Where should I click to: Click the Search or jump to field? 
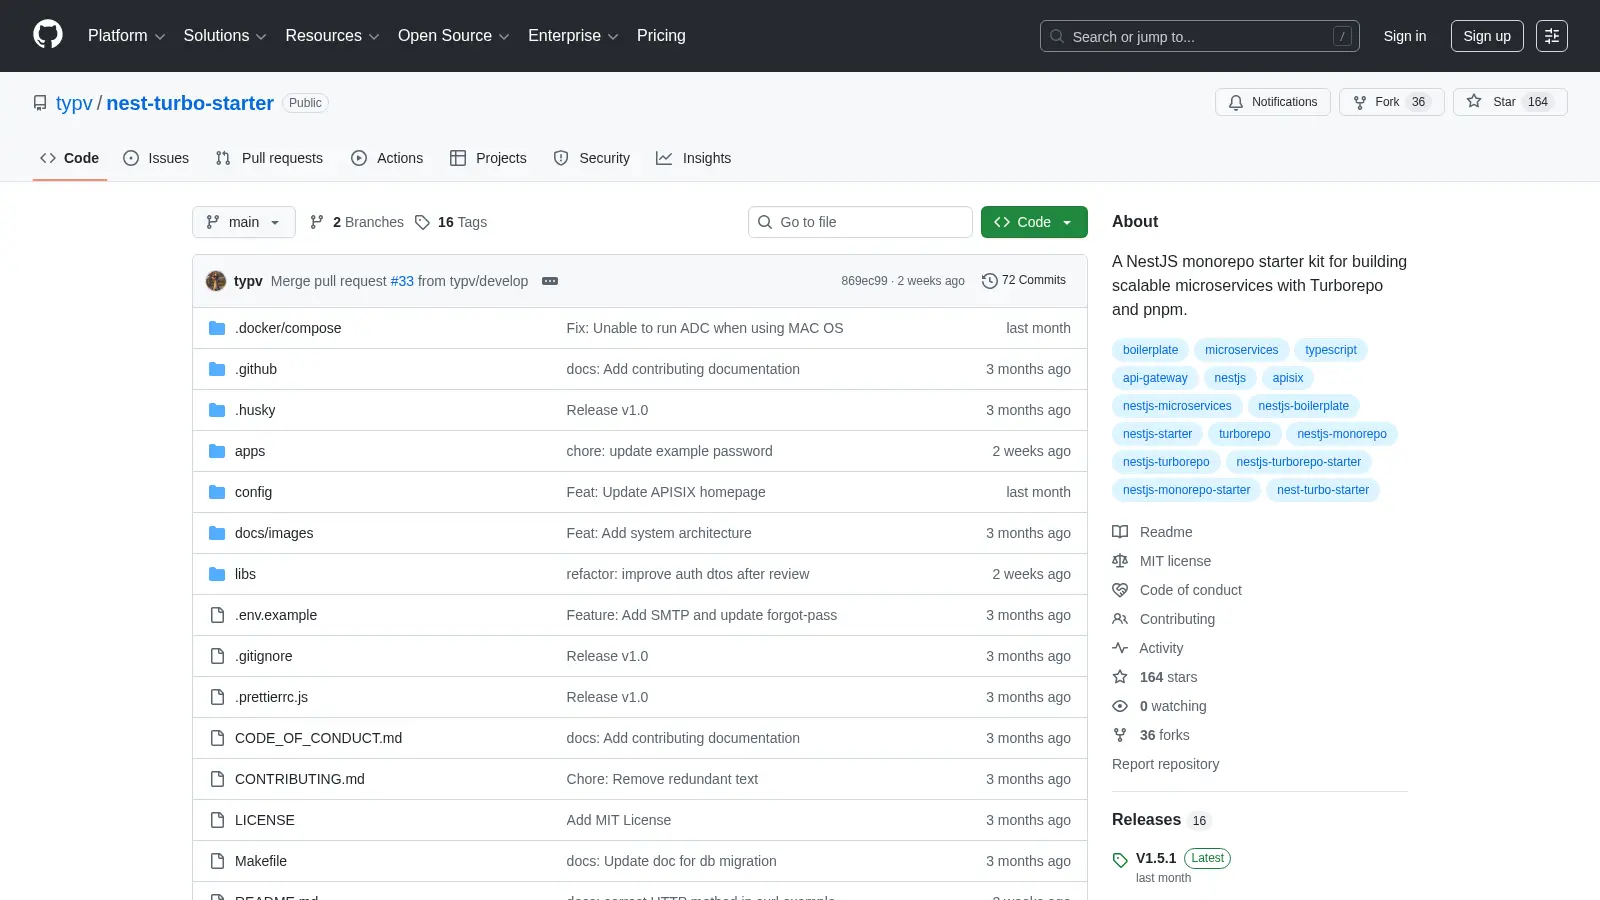point(1200,36)
